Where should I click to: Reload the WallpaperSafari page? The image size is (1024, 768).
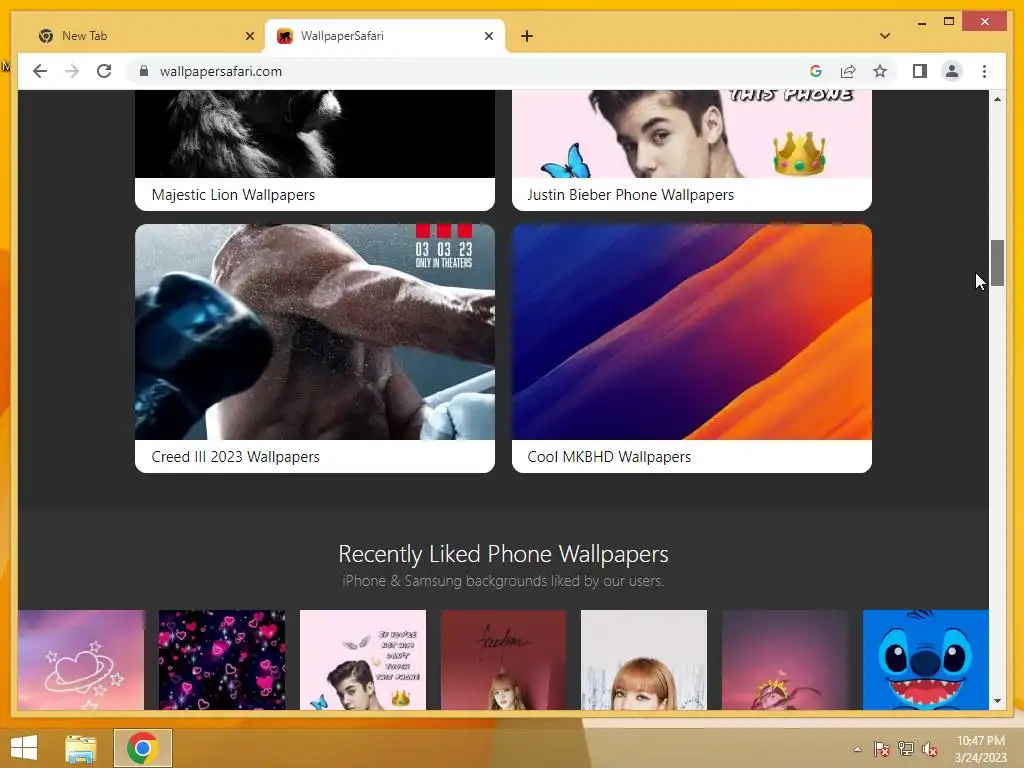(104, 71)
